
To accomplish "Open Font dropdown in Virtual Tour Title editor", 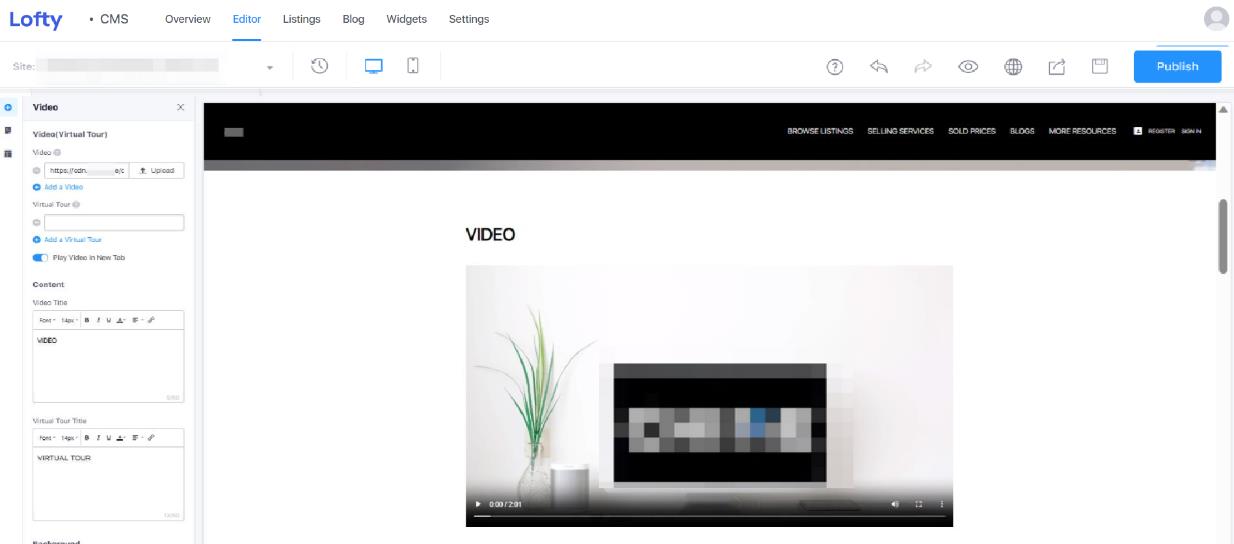I will point(47,438).
